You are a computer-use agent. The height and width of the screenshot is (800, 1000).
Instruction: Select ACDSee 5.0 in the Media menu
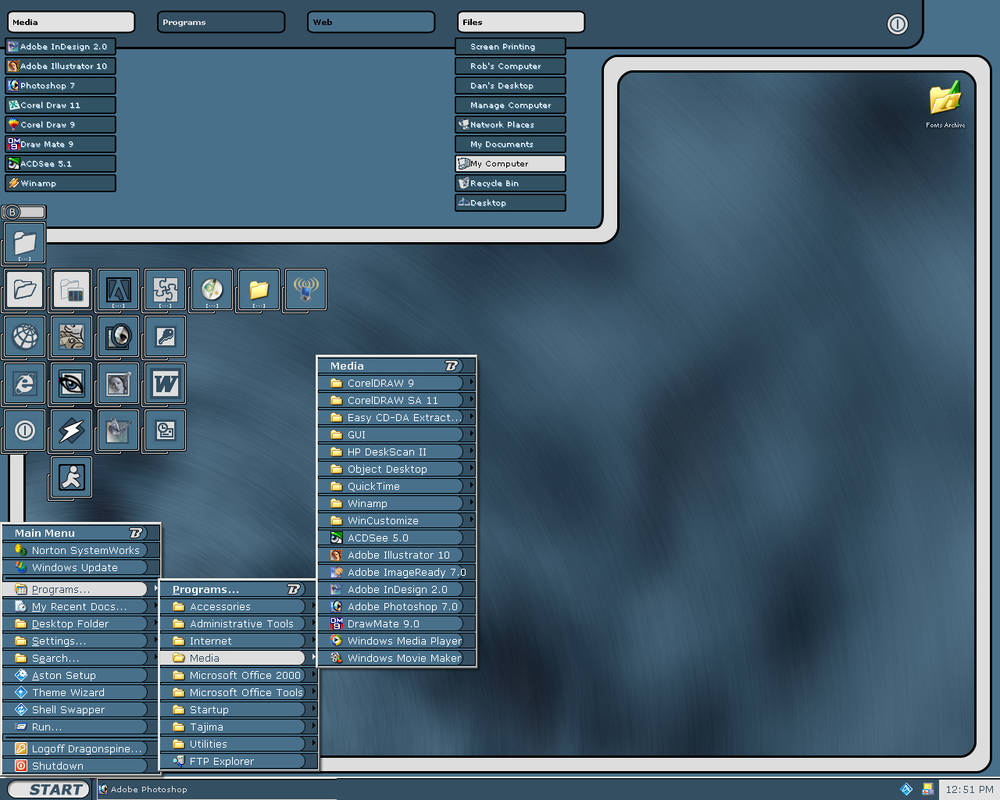point(396,538)
